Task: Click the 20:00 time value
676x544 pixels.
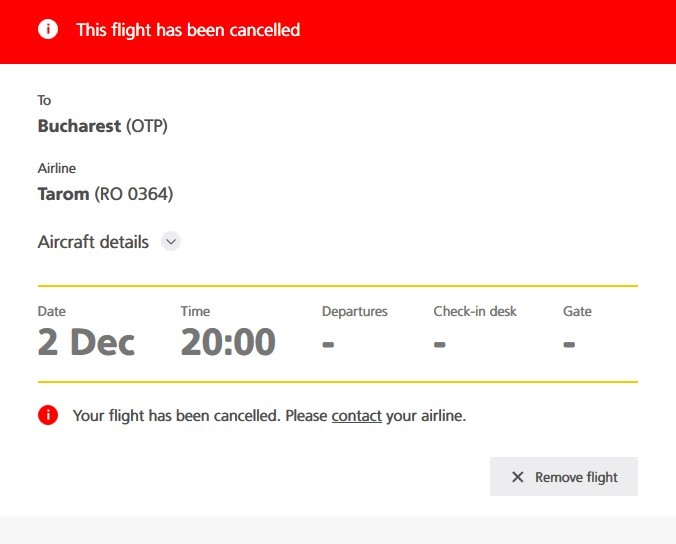Action: 228,342
